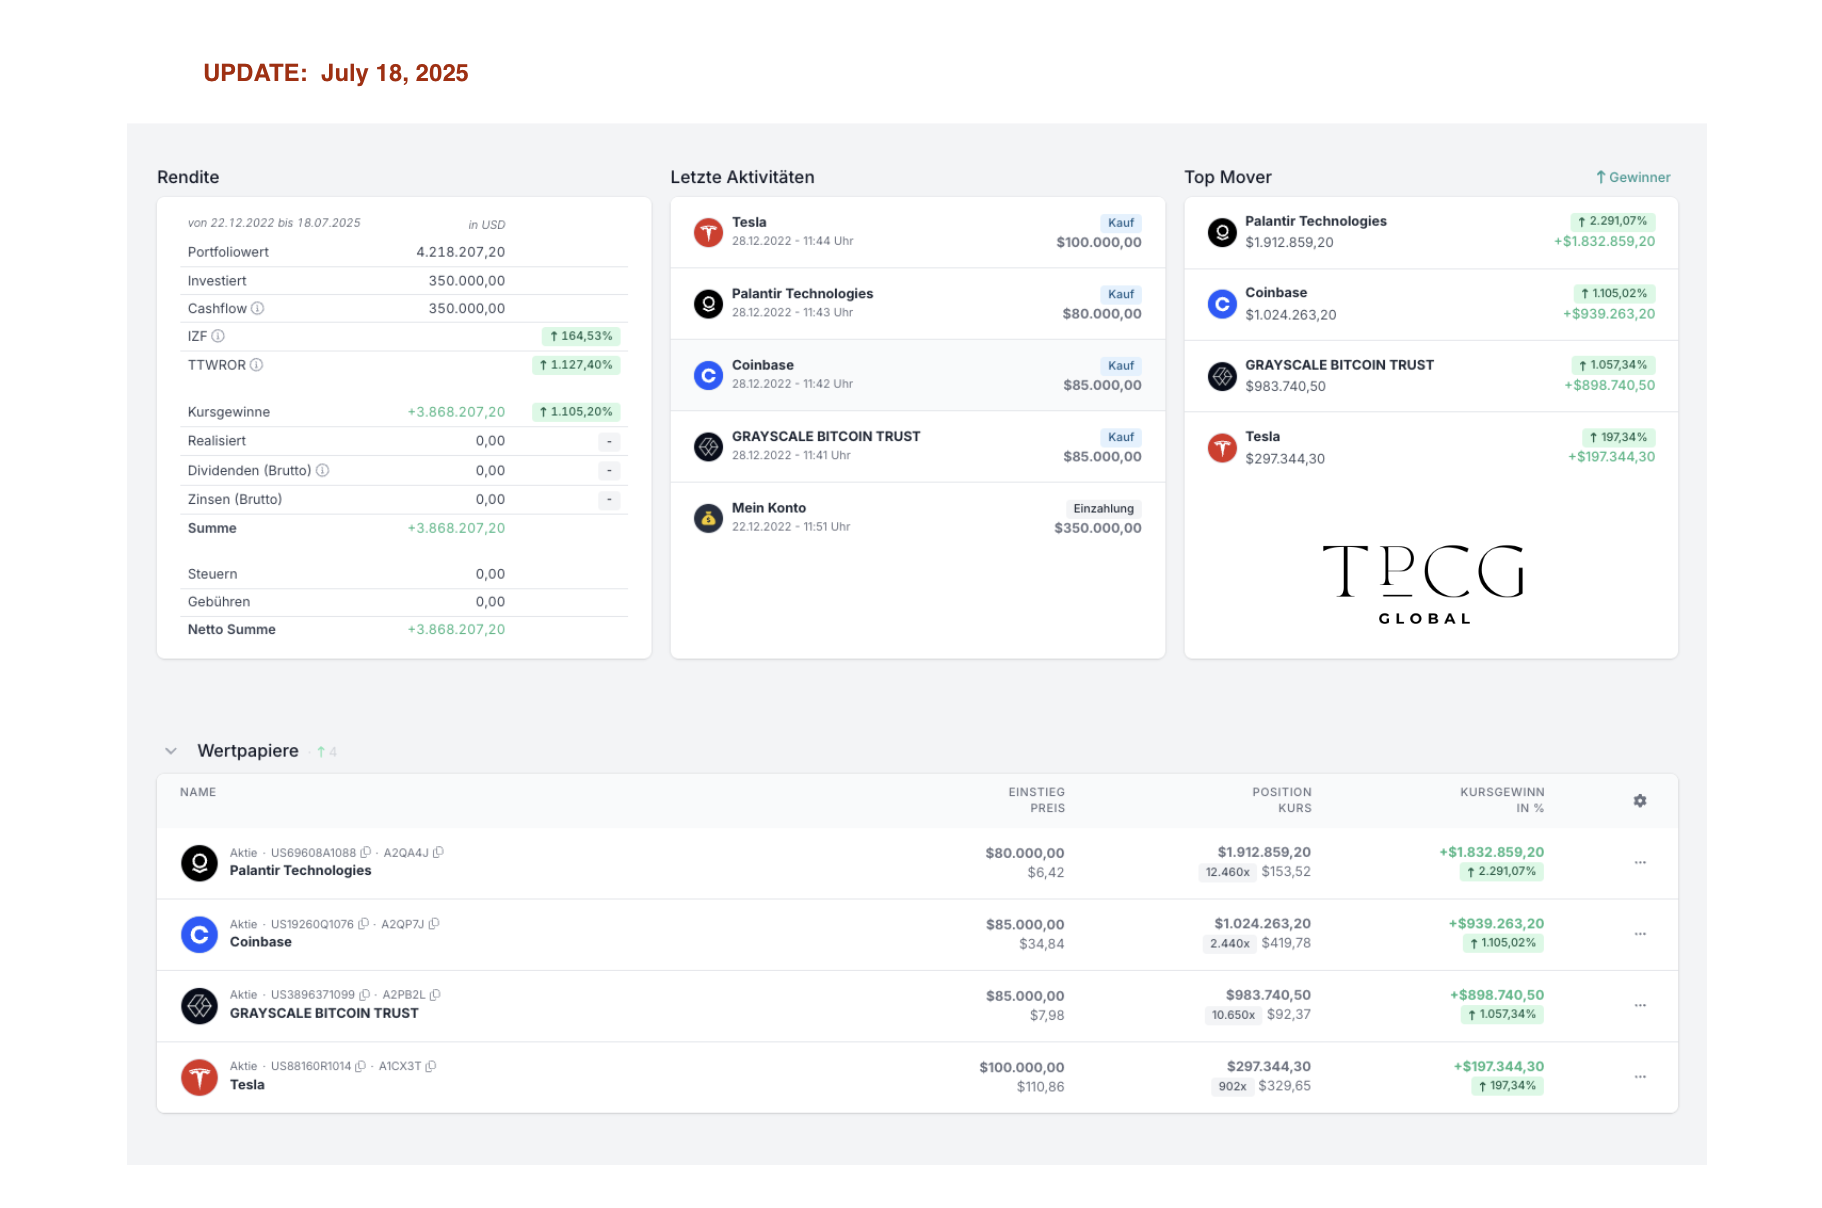Open GRAYSCALE BITCOIN TRUST in Top Mover
Viewport: 1822px width, 1208px height.
1431,376
